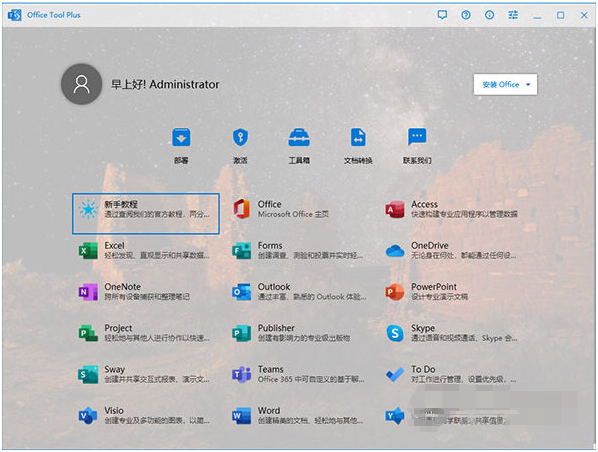The image size is (598, 452).
Task: Click the 新手教程 (beginner tutorial) star icon
Action: pos(88,209)
